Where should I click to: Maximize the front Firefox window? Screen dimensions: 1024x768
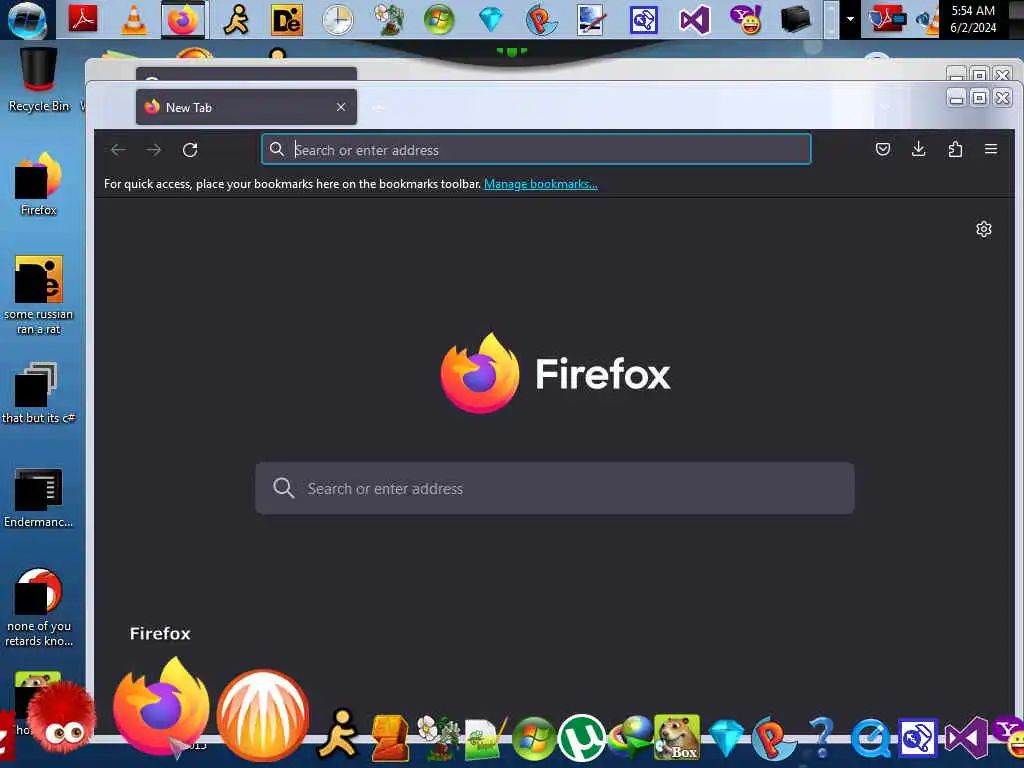click(979, 98)
